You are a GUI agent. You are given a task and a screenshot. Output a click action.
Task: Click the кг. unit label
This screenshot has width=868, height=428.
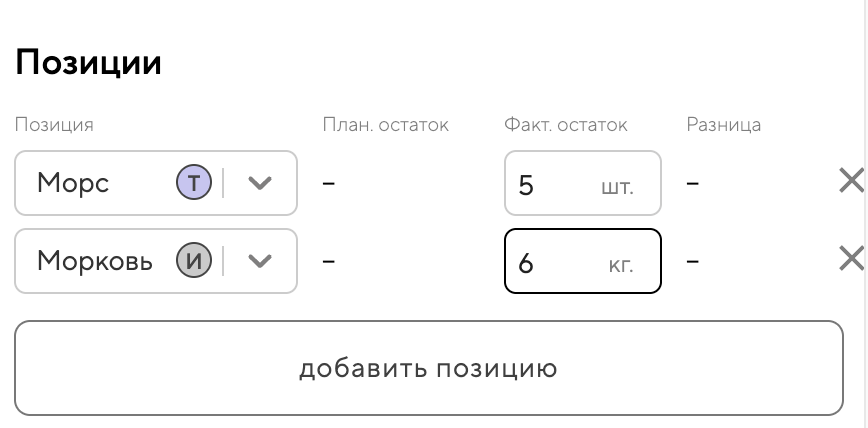[621, 265]
